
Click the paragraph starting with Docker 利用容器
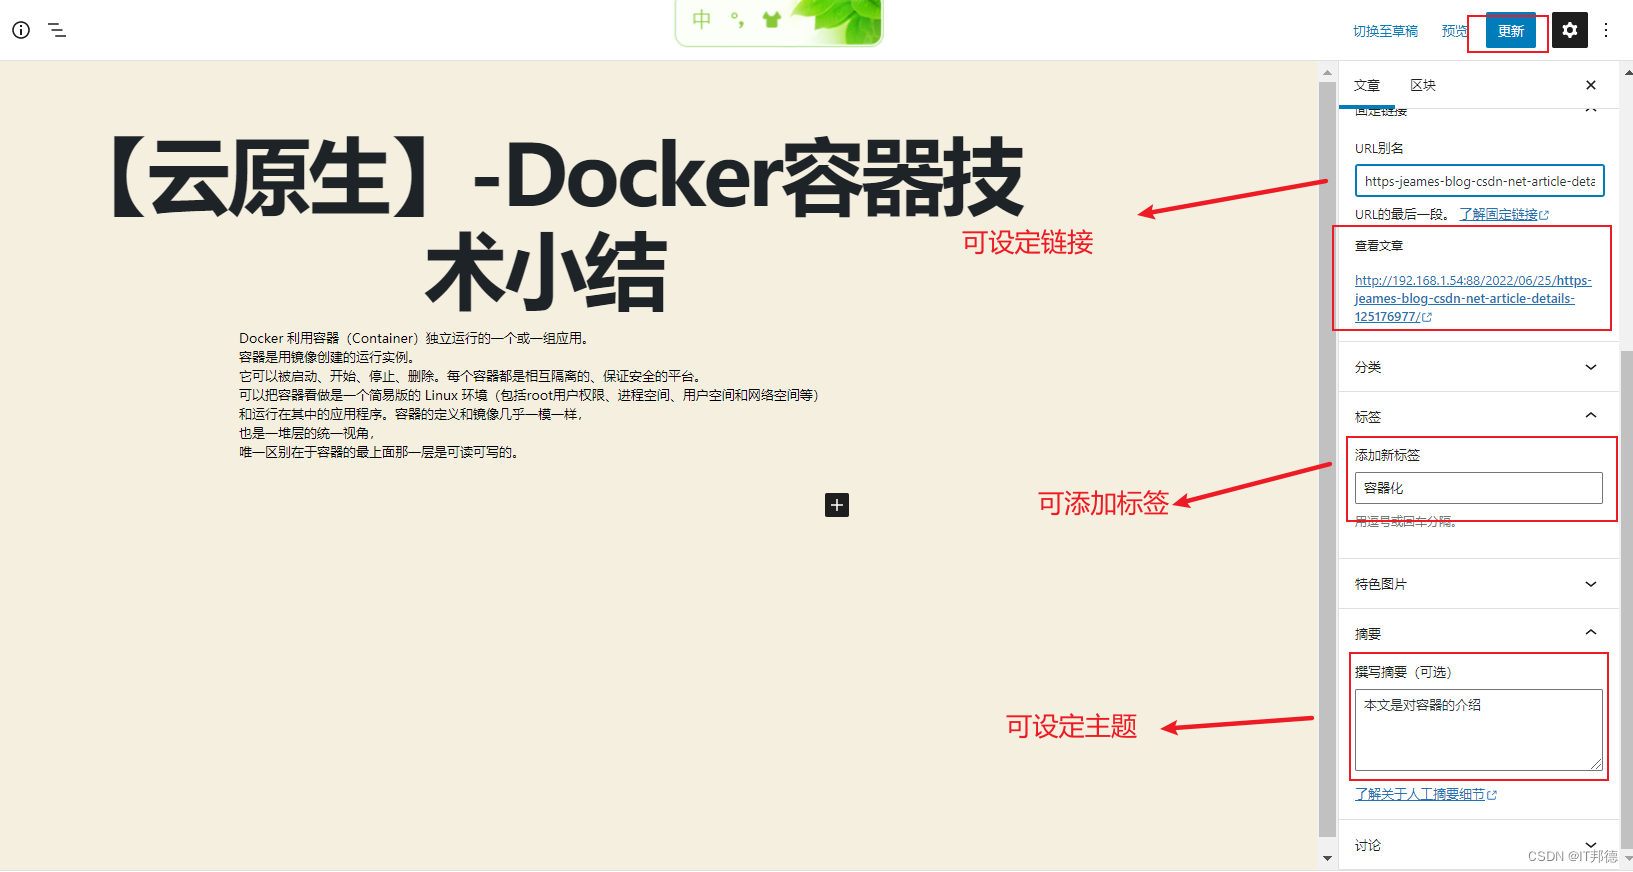pos(416,338)
